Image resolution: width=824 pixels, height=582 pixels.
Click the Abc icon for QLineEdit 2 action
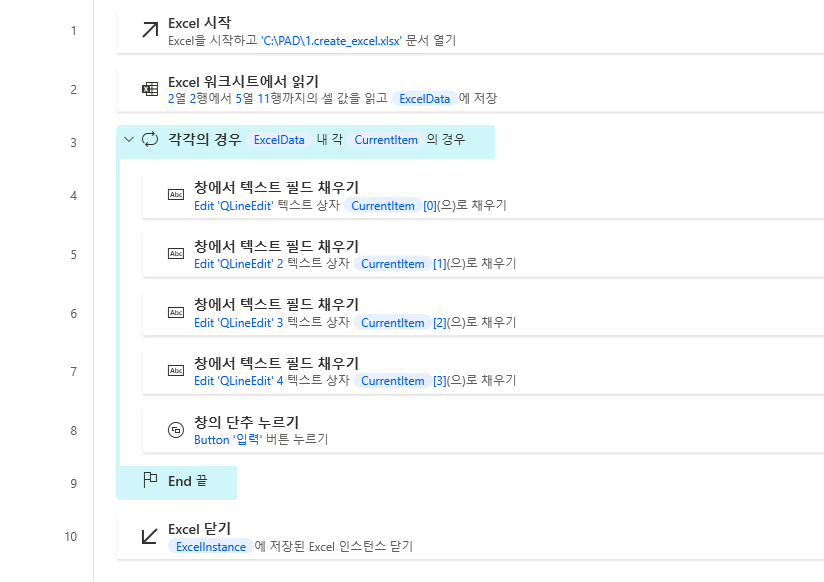coord(176,255)
